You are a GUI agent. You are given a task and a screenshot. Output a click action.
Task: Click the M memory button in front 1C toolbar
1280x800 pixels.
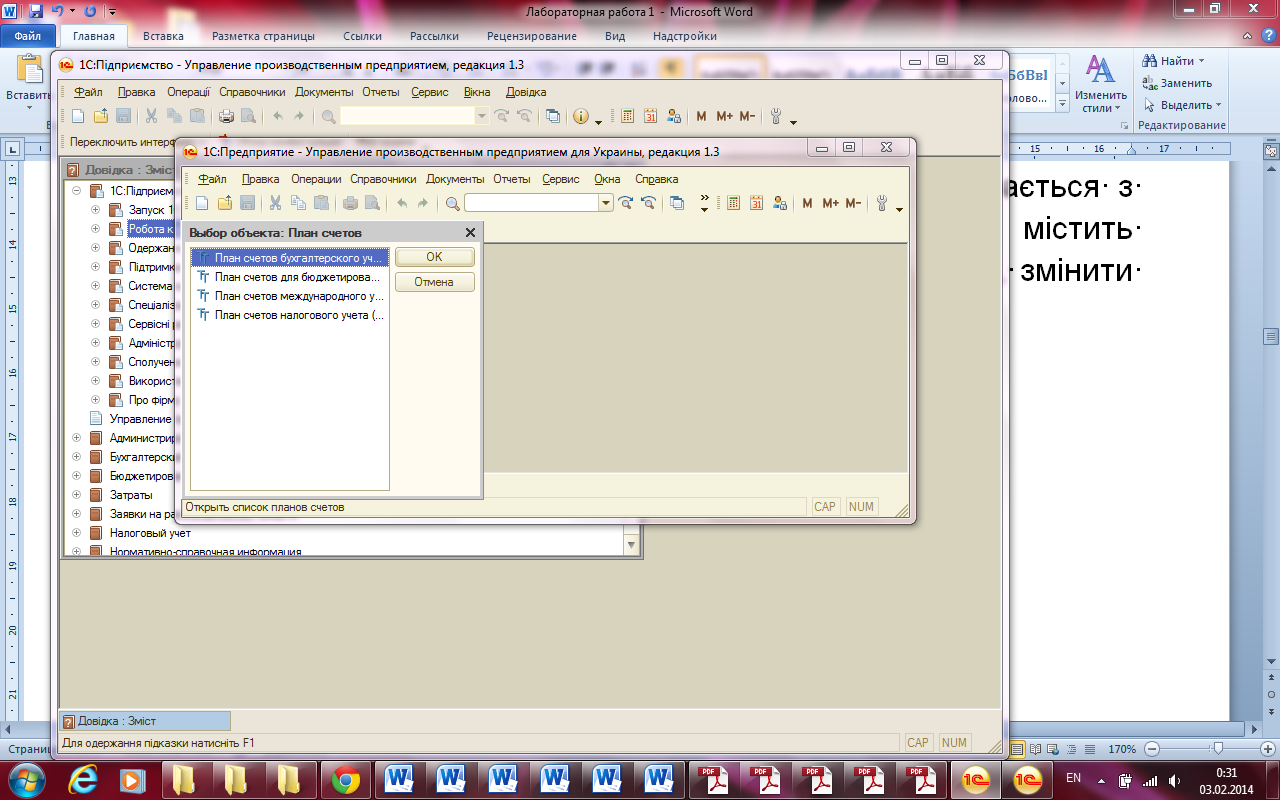coord(807,203)
